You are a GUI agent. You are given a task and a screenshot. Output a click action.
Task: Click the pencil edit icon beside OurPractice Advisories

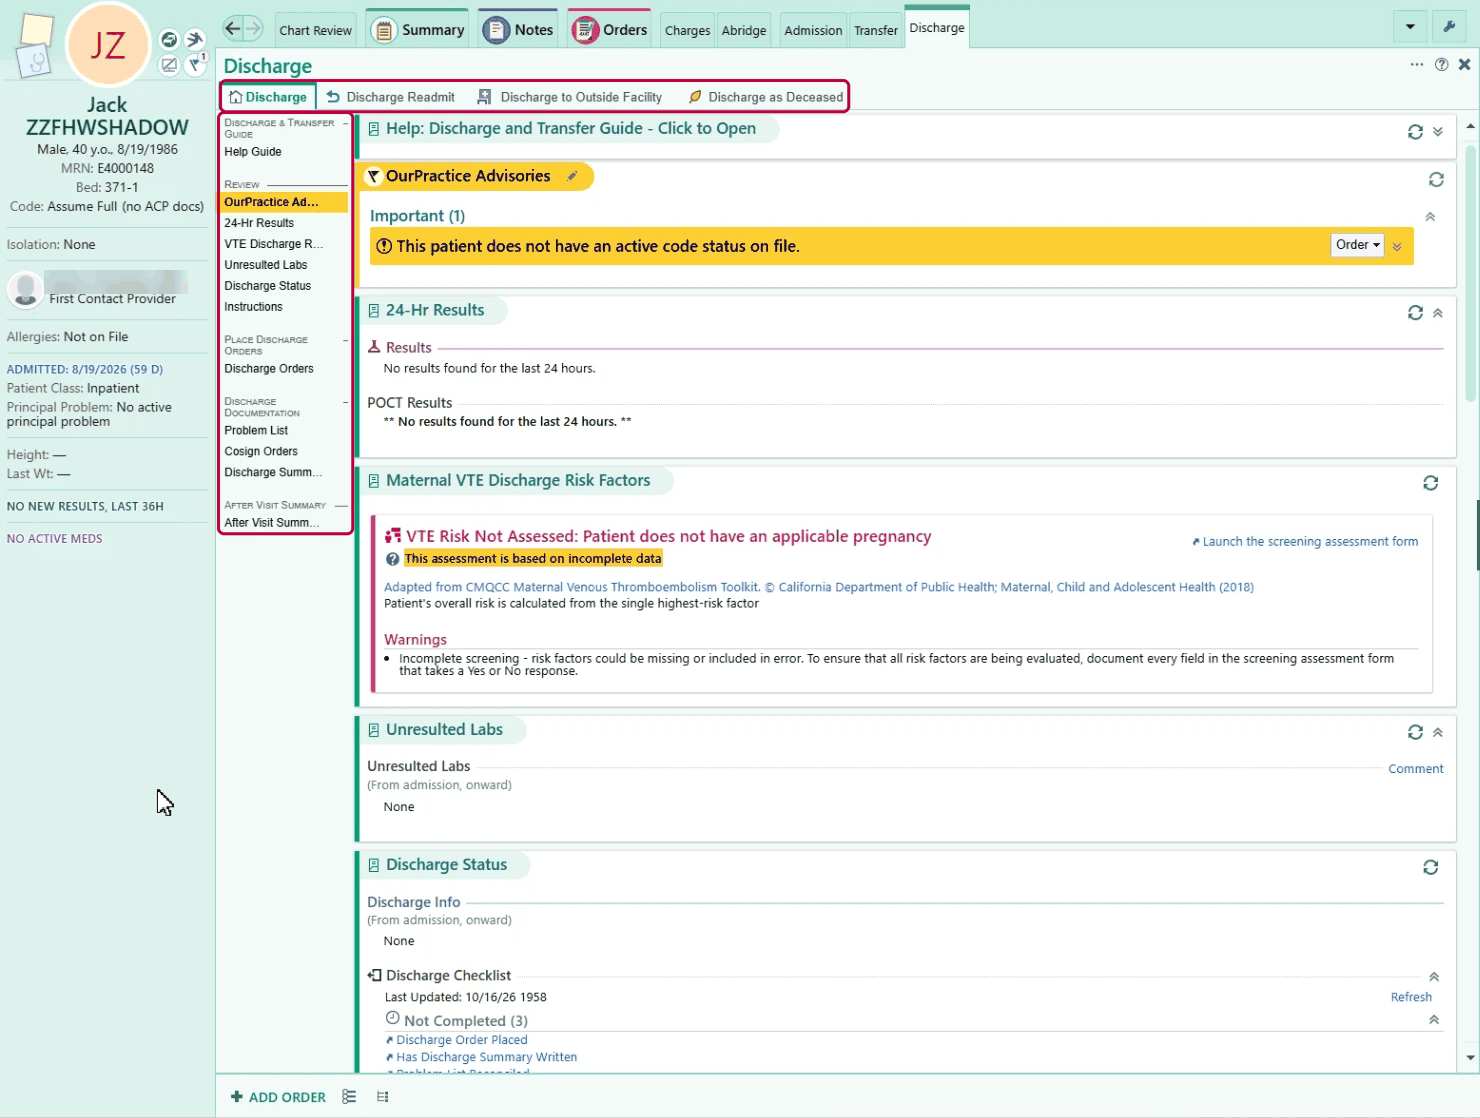[572, 177]
